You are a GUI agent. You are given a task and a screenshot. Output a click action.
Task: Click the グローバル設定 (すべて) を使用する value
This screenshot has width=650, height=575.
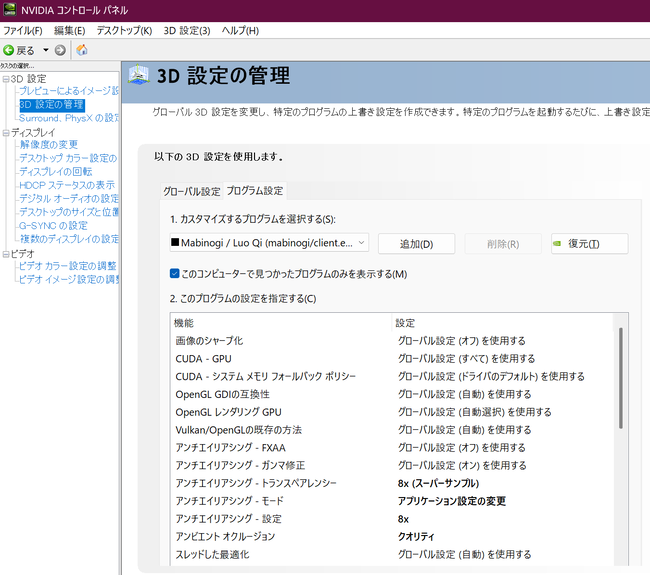tap(466, 359)
